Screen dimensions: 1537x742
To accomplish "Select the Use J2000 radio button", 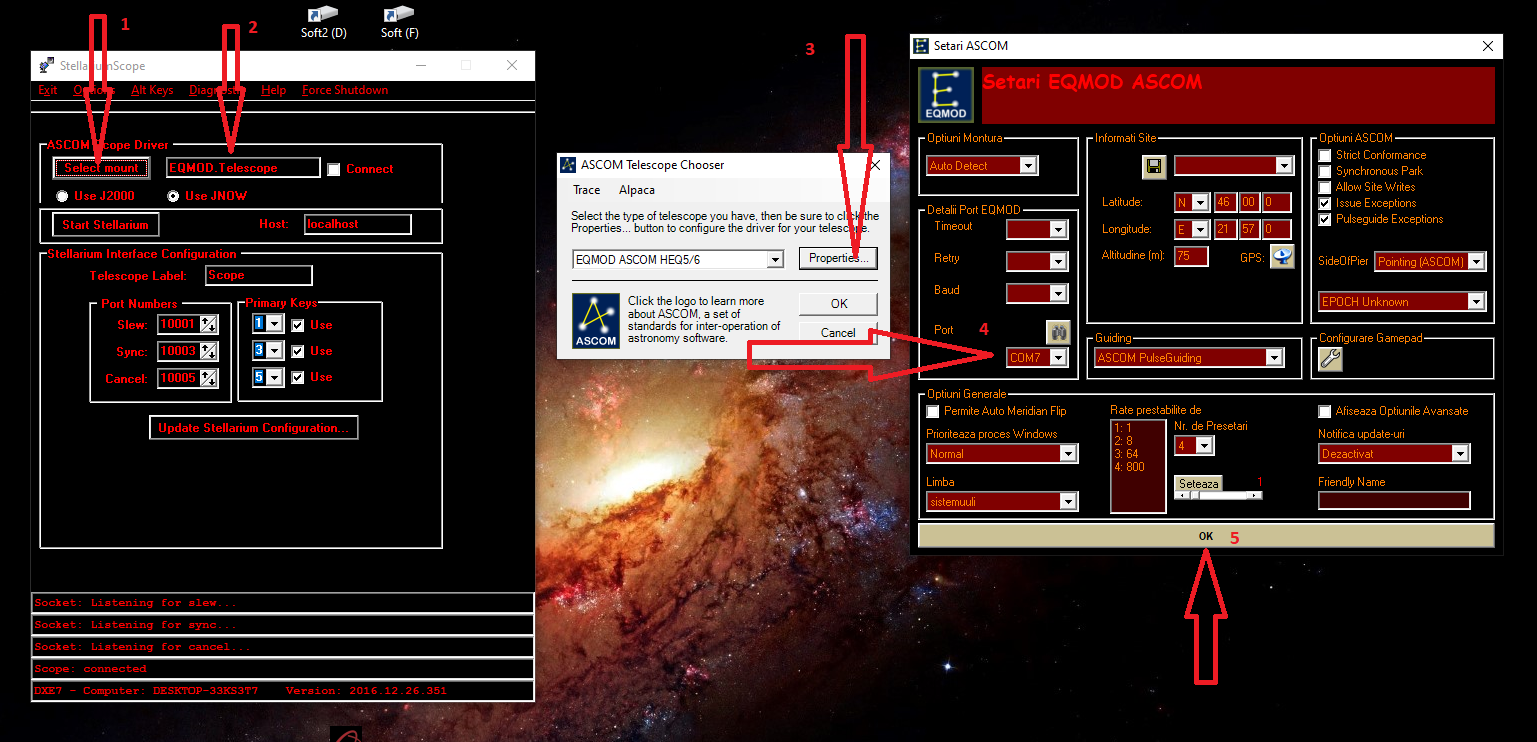I will pos(63,196).
